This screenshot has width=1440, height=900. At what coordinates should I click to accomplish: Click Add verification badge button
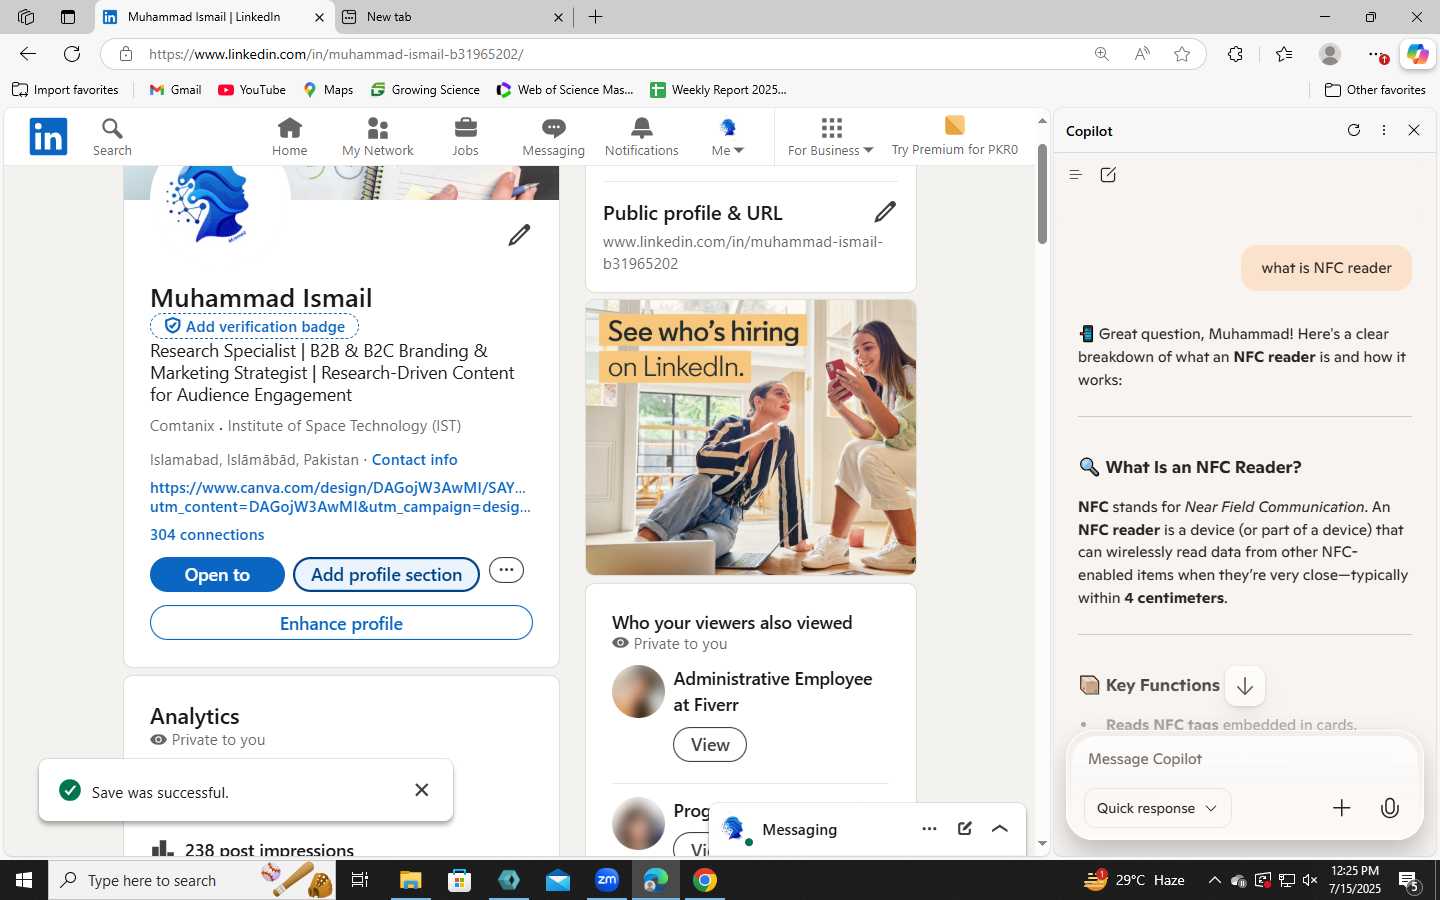(x=254, y=326)
